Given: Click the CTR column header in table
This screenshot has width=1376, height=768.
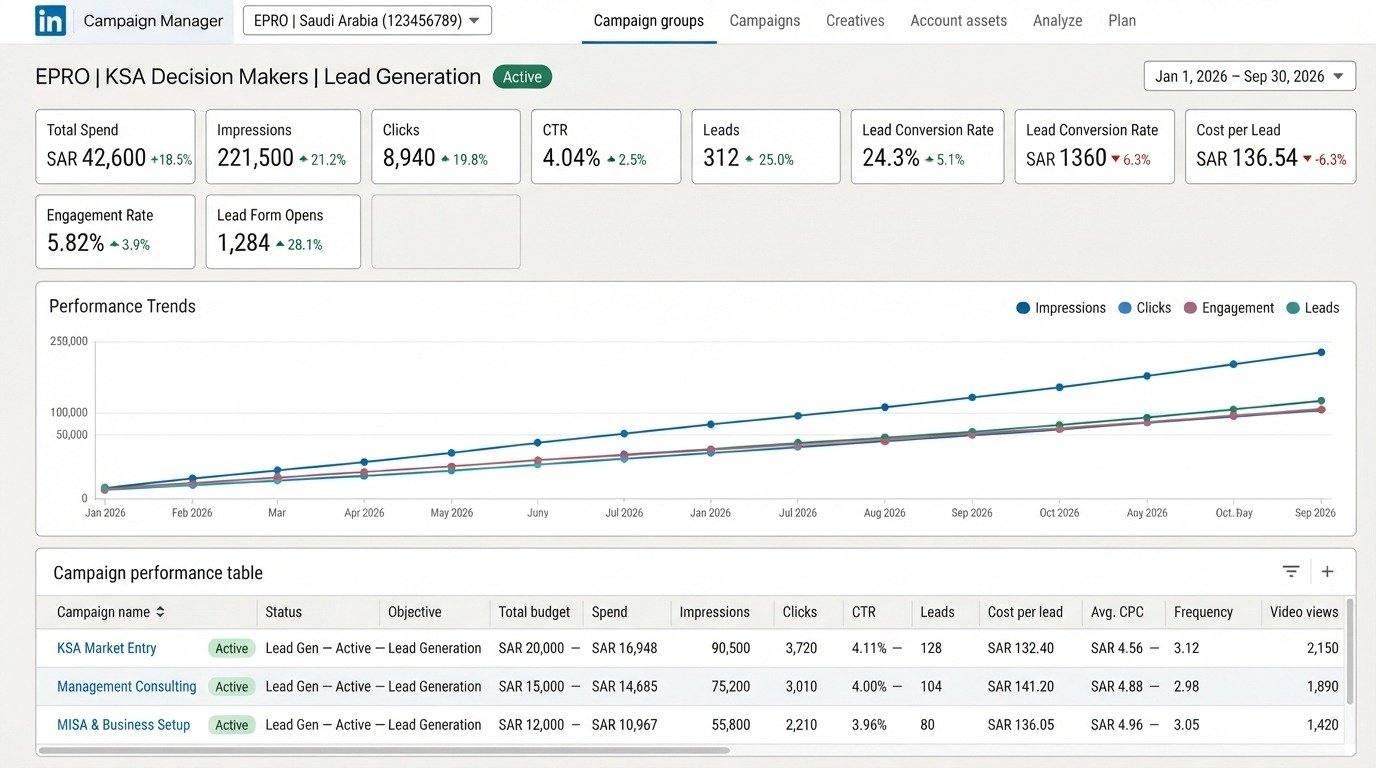Looking at the screenshot, I should (x=864, y=612).
